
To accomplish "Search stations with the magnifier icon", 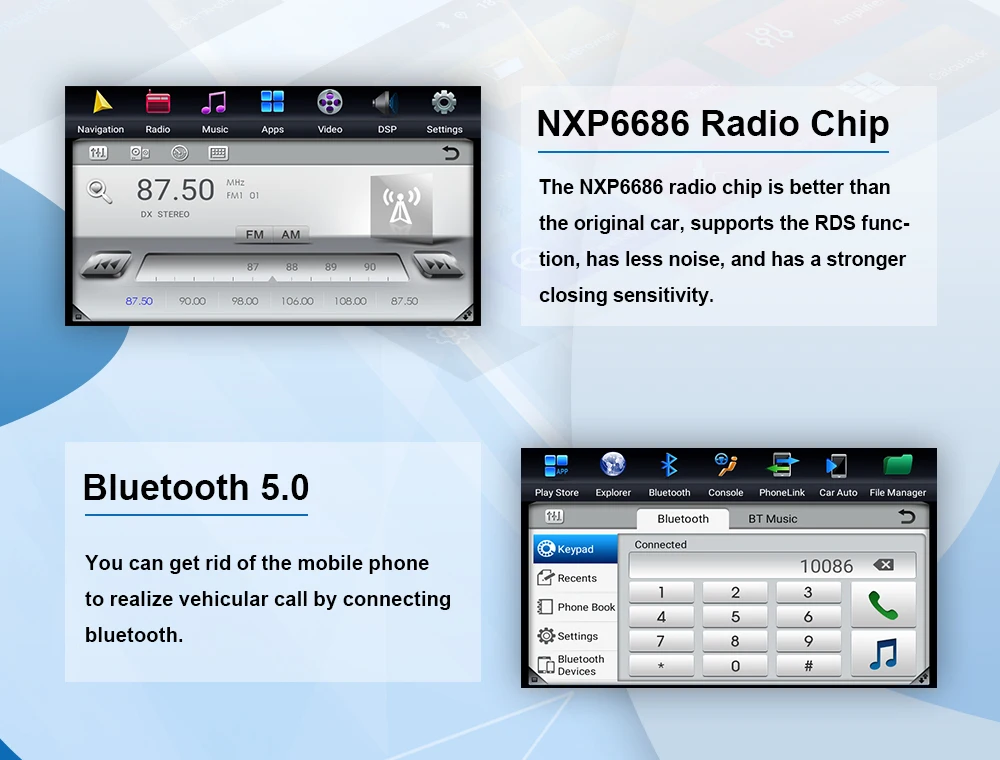I will click(99, 191).
